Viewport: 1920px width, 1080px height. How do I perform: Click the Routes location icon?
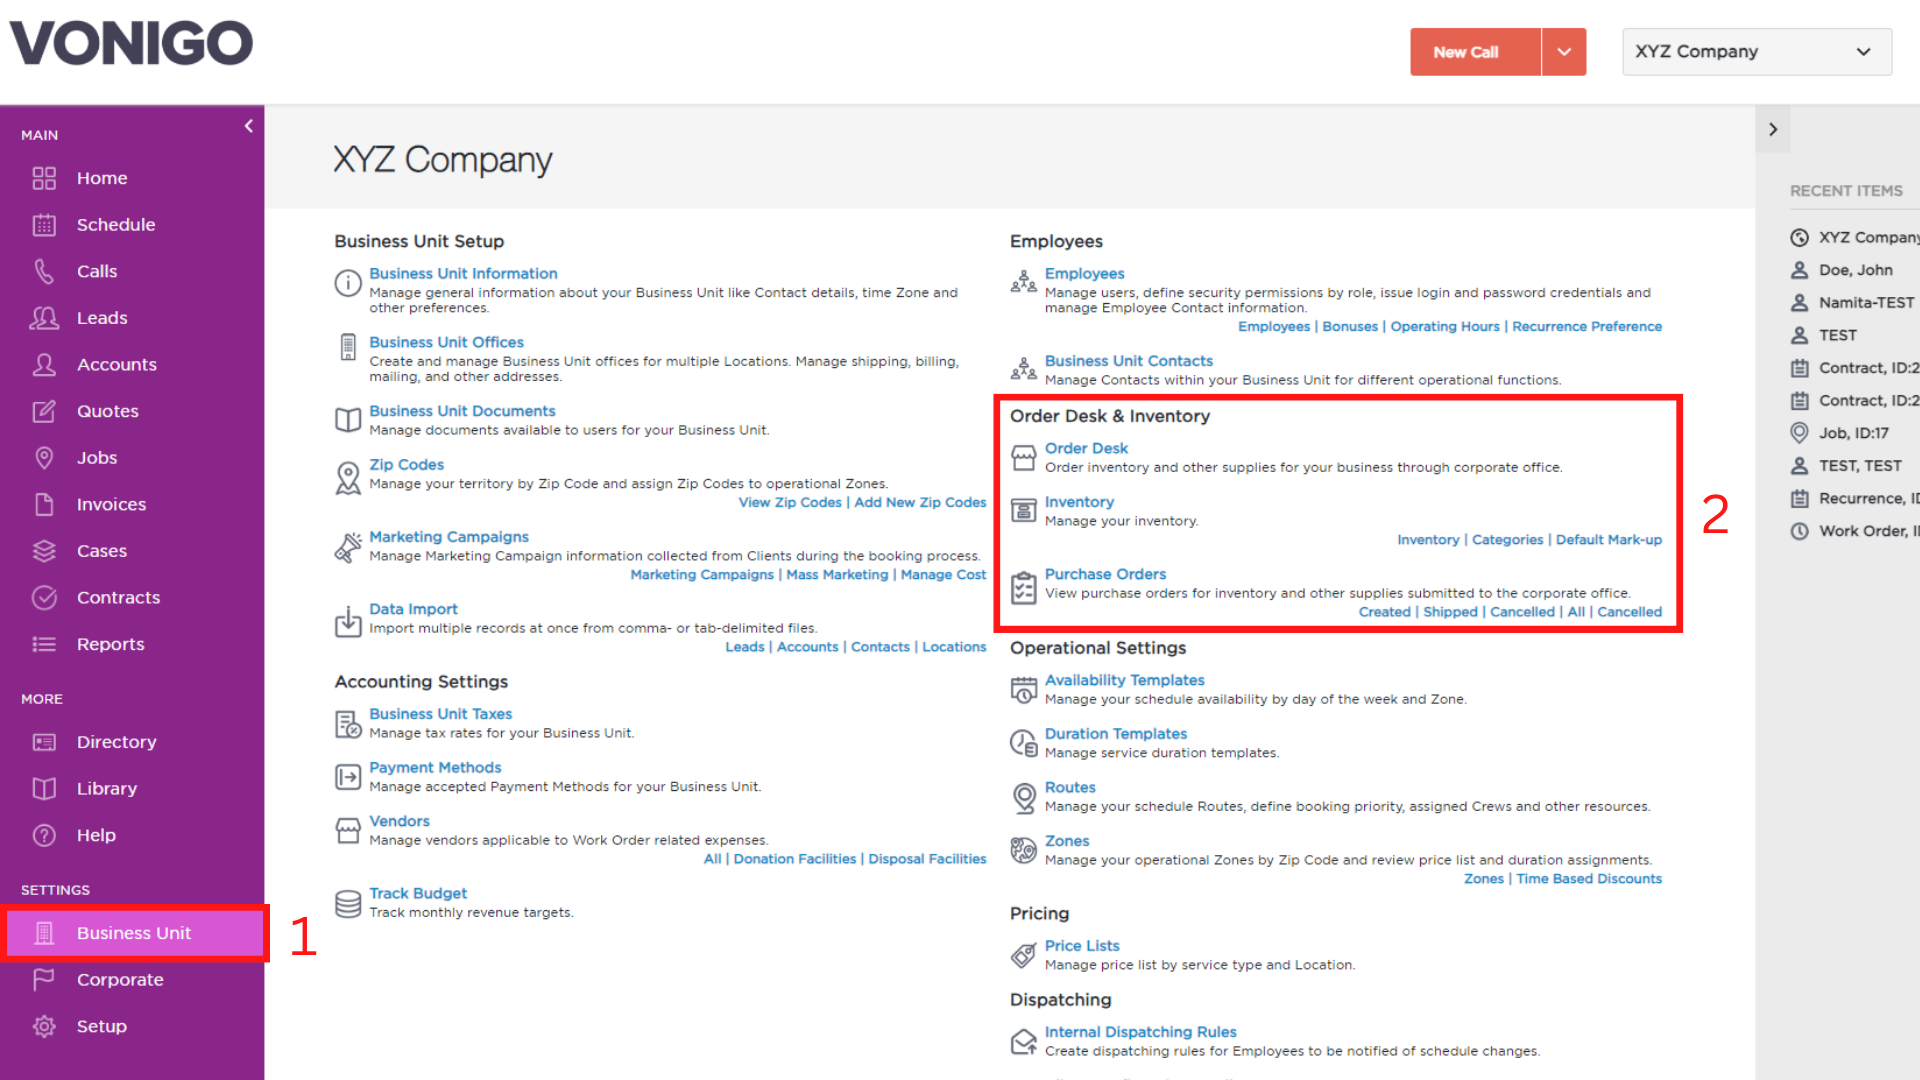1023,798
